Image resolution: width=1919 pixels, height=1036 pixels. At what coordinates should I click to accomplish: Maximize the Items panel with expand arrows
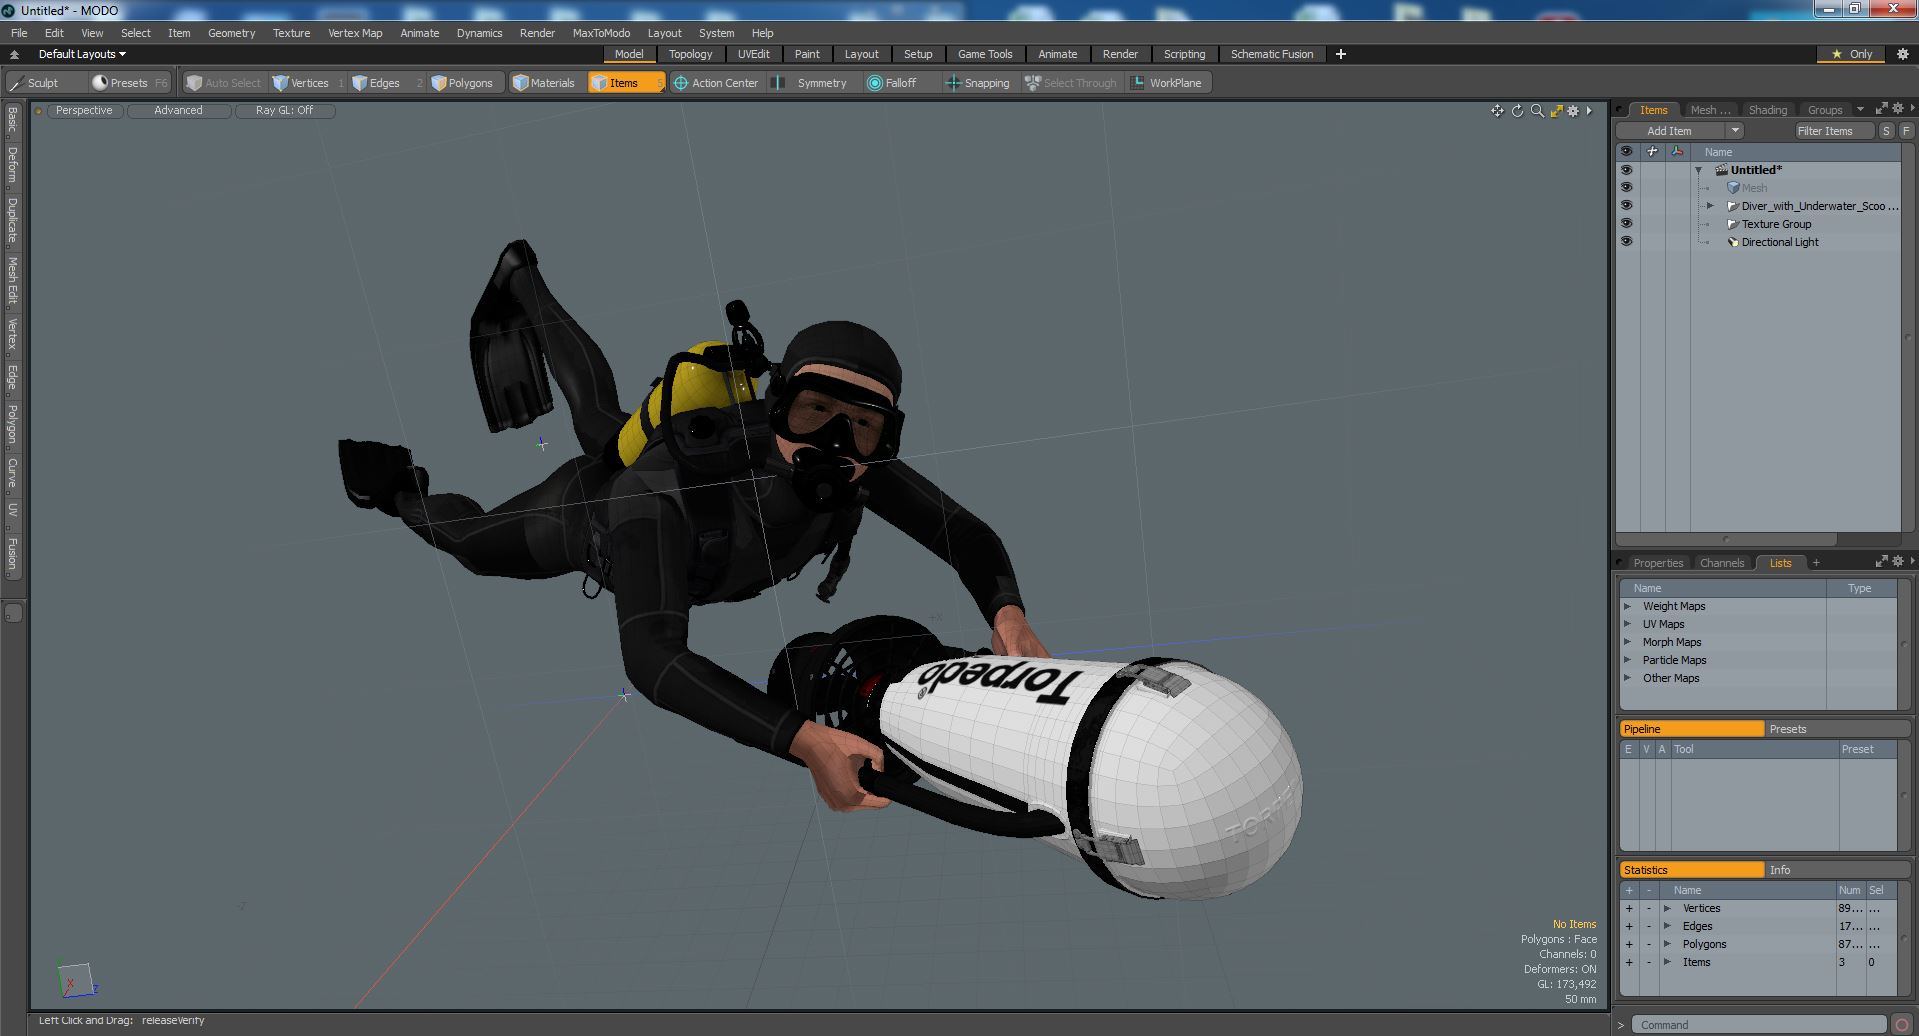click(1881, 109)
